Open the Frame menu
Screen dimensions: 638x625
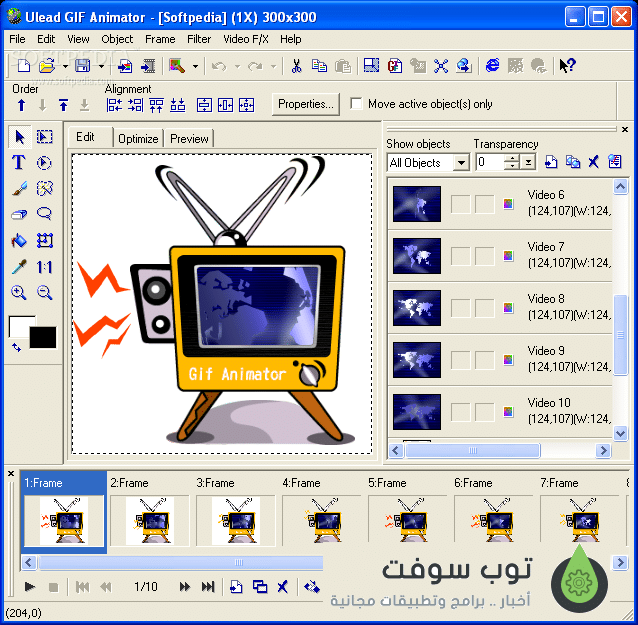click(x=160, y=39)
